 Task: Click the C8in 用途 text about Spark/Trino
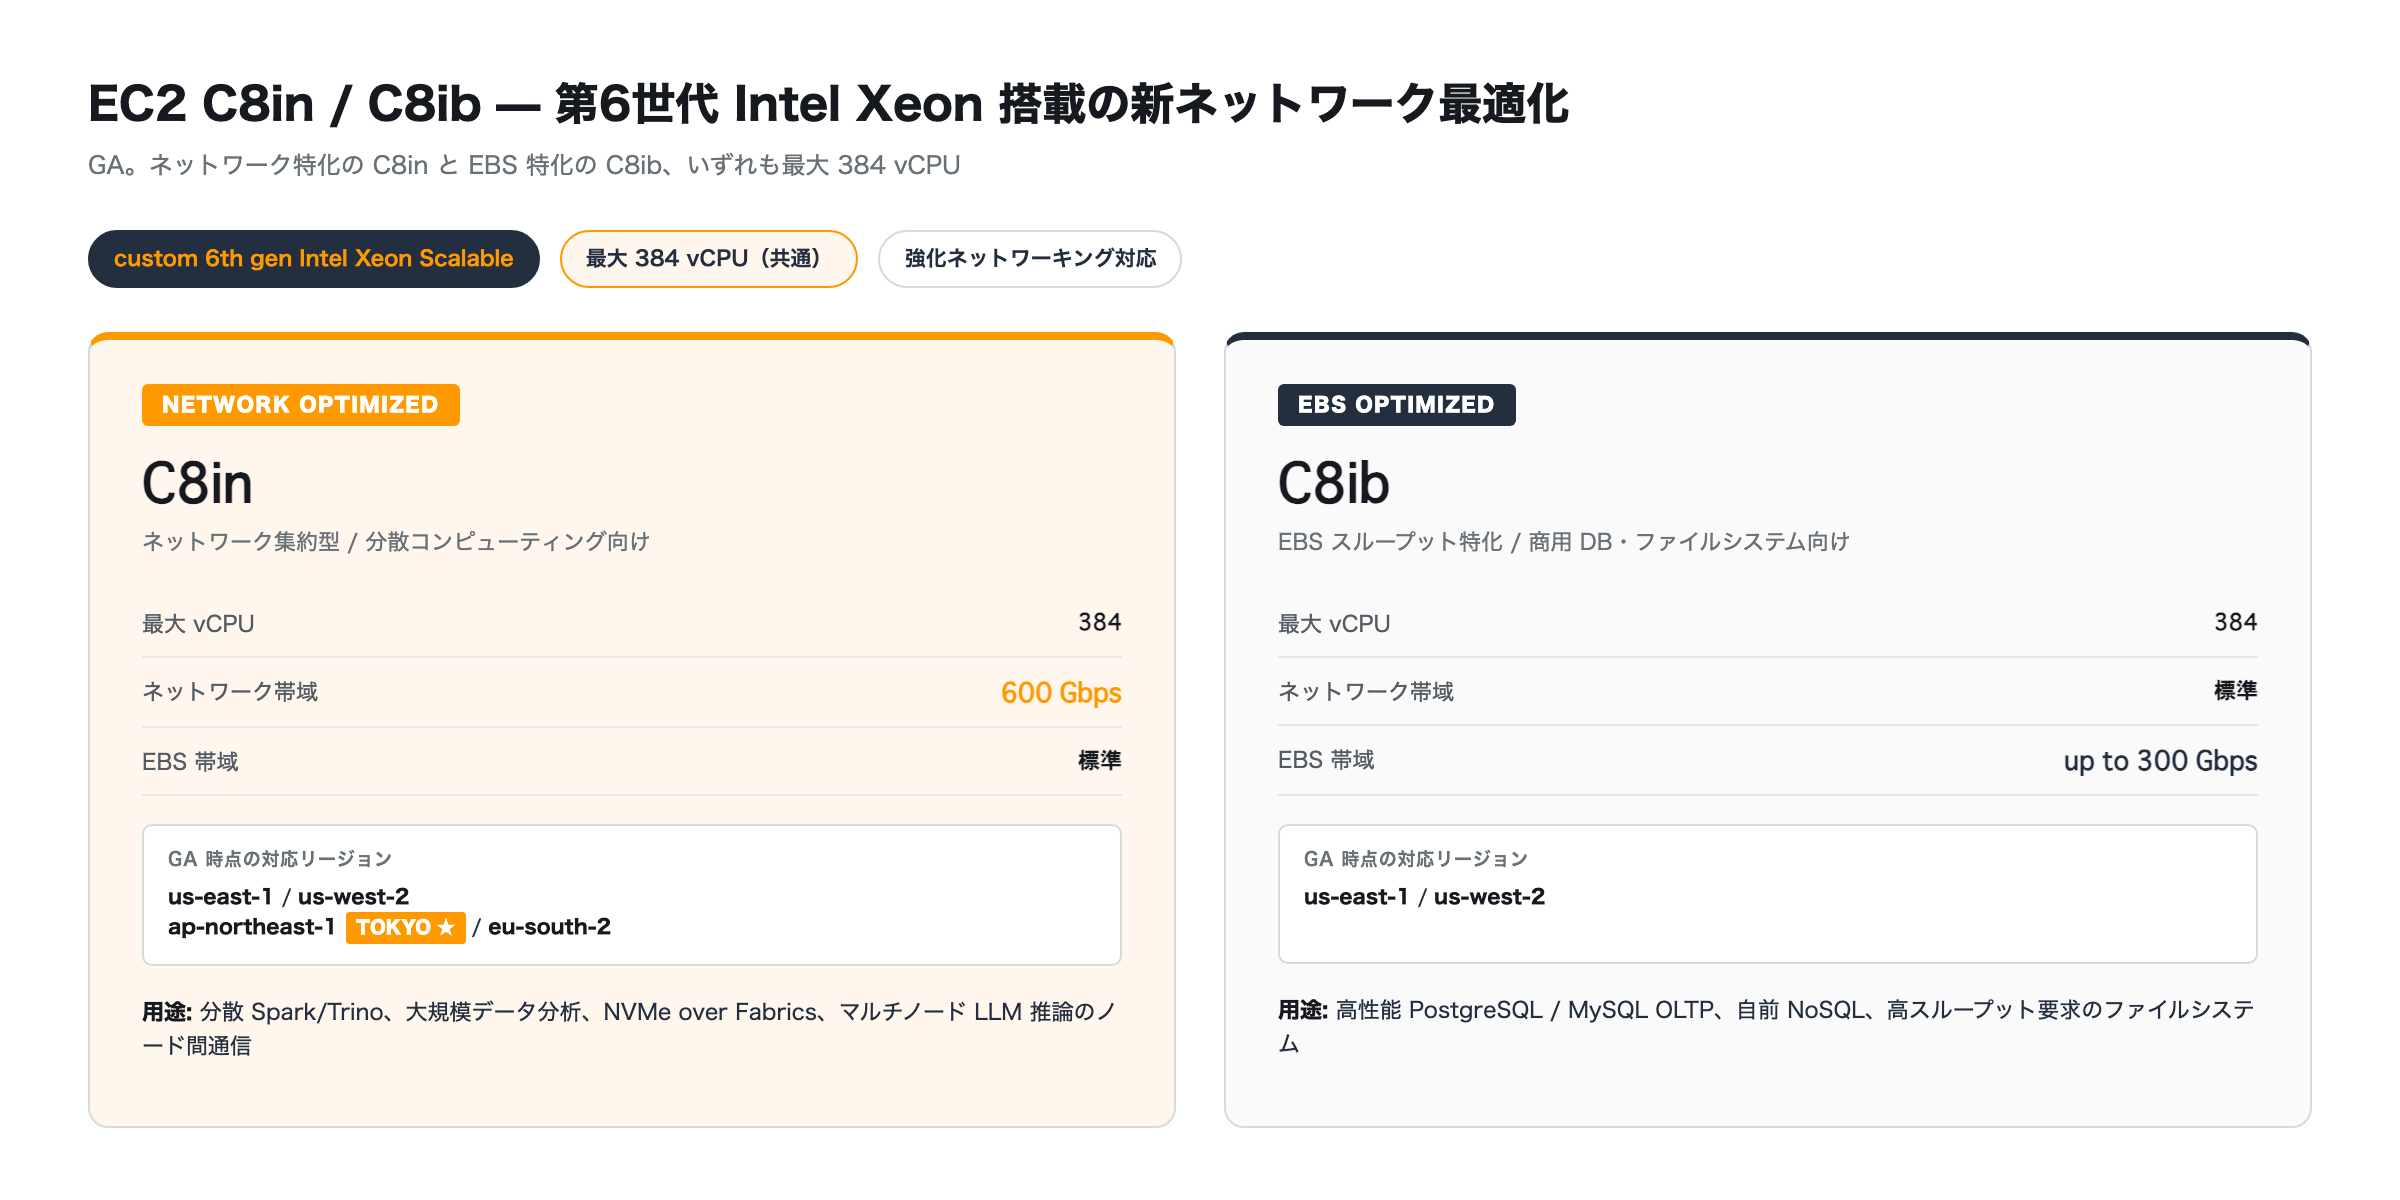point(630,1028)
